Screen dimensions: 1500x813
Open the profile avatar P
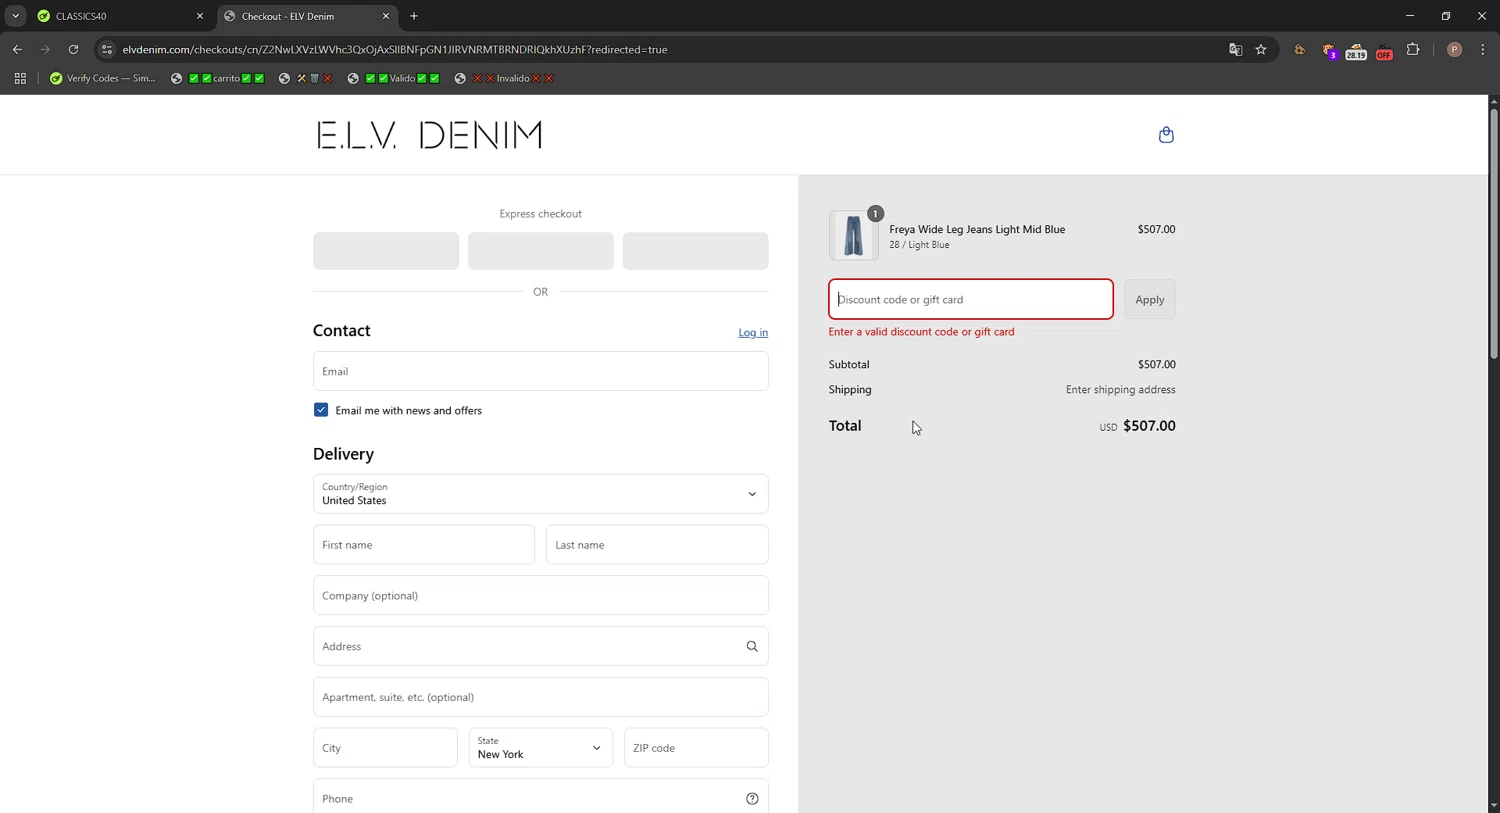1454,49
